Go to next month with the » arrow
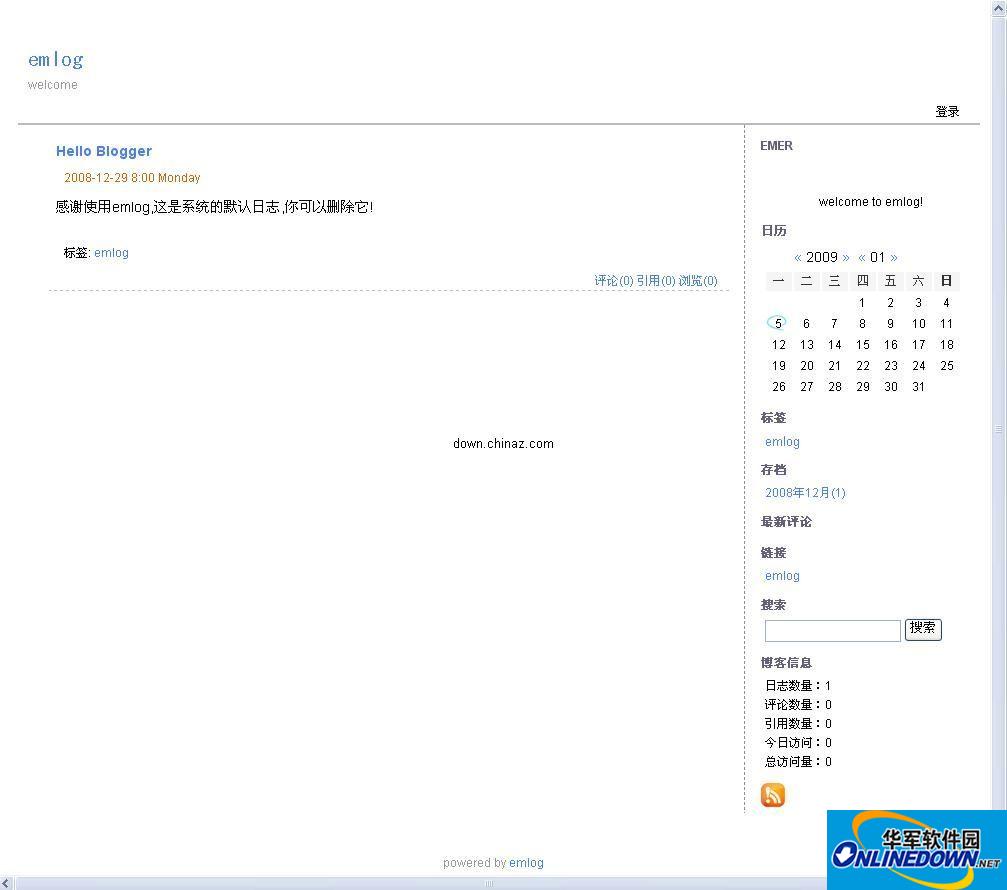The height and width of the screenshot is (890, 1007). [894, 257]
